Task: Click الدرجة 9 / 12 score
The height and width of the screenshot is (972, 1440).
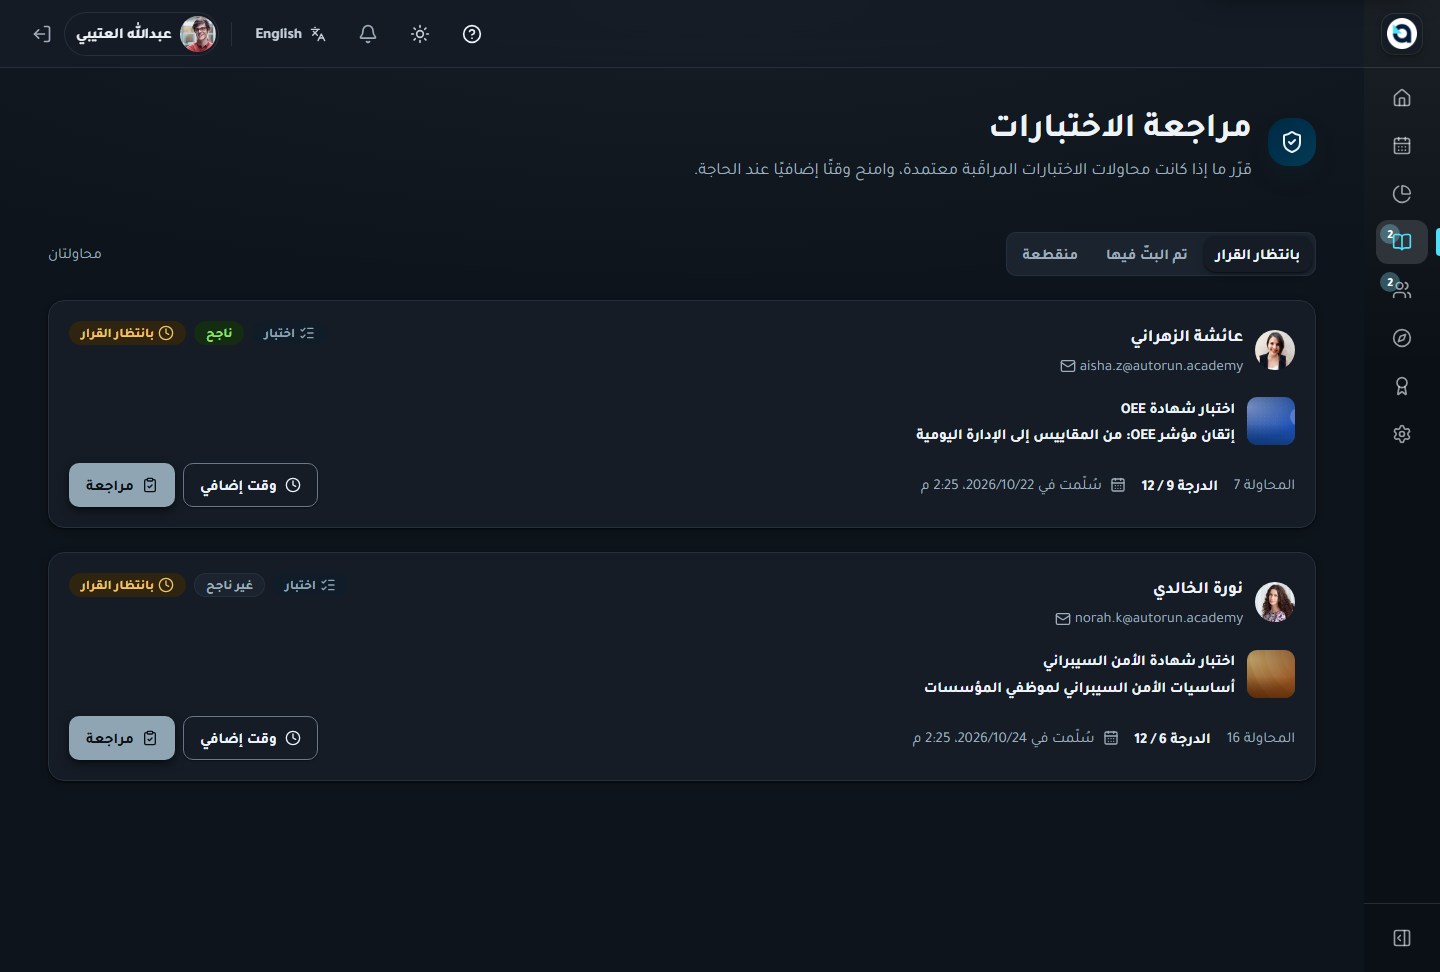Action: (x=1179, y=485)
